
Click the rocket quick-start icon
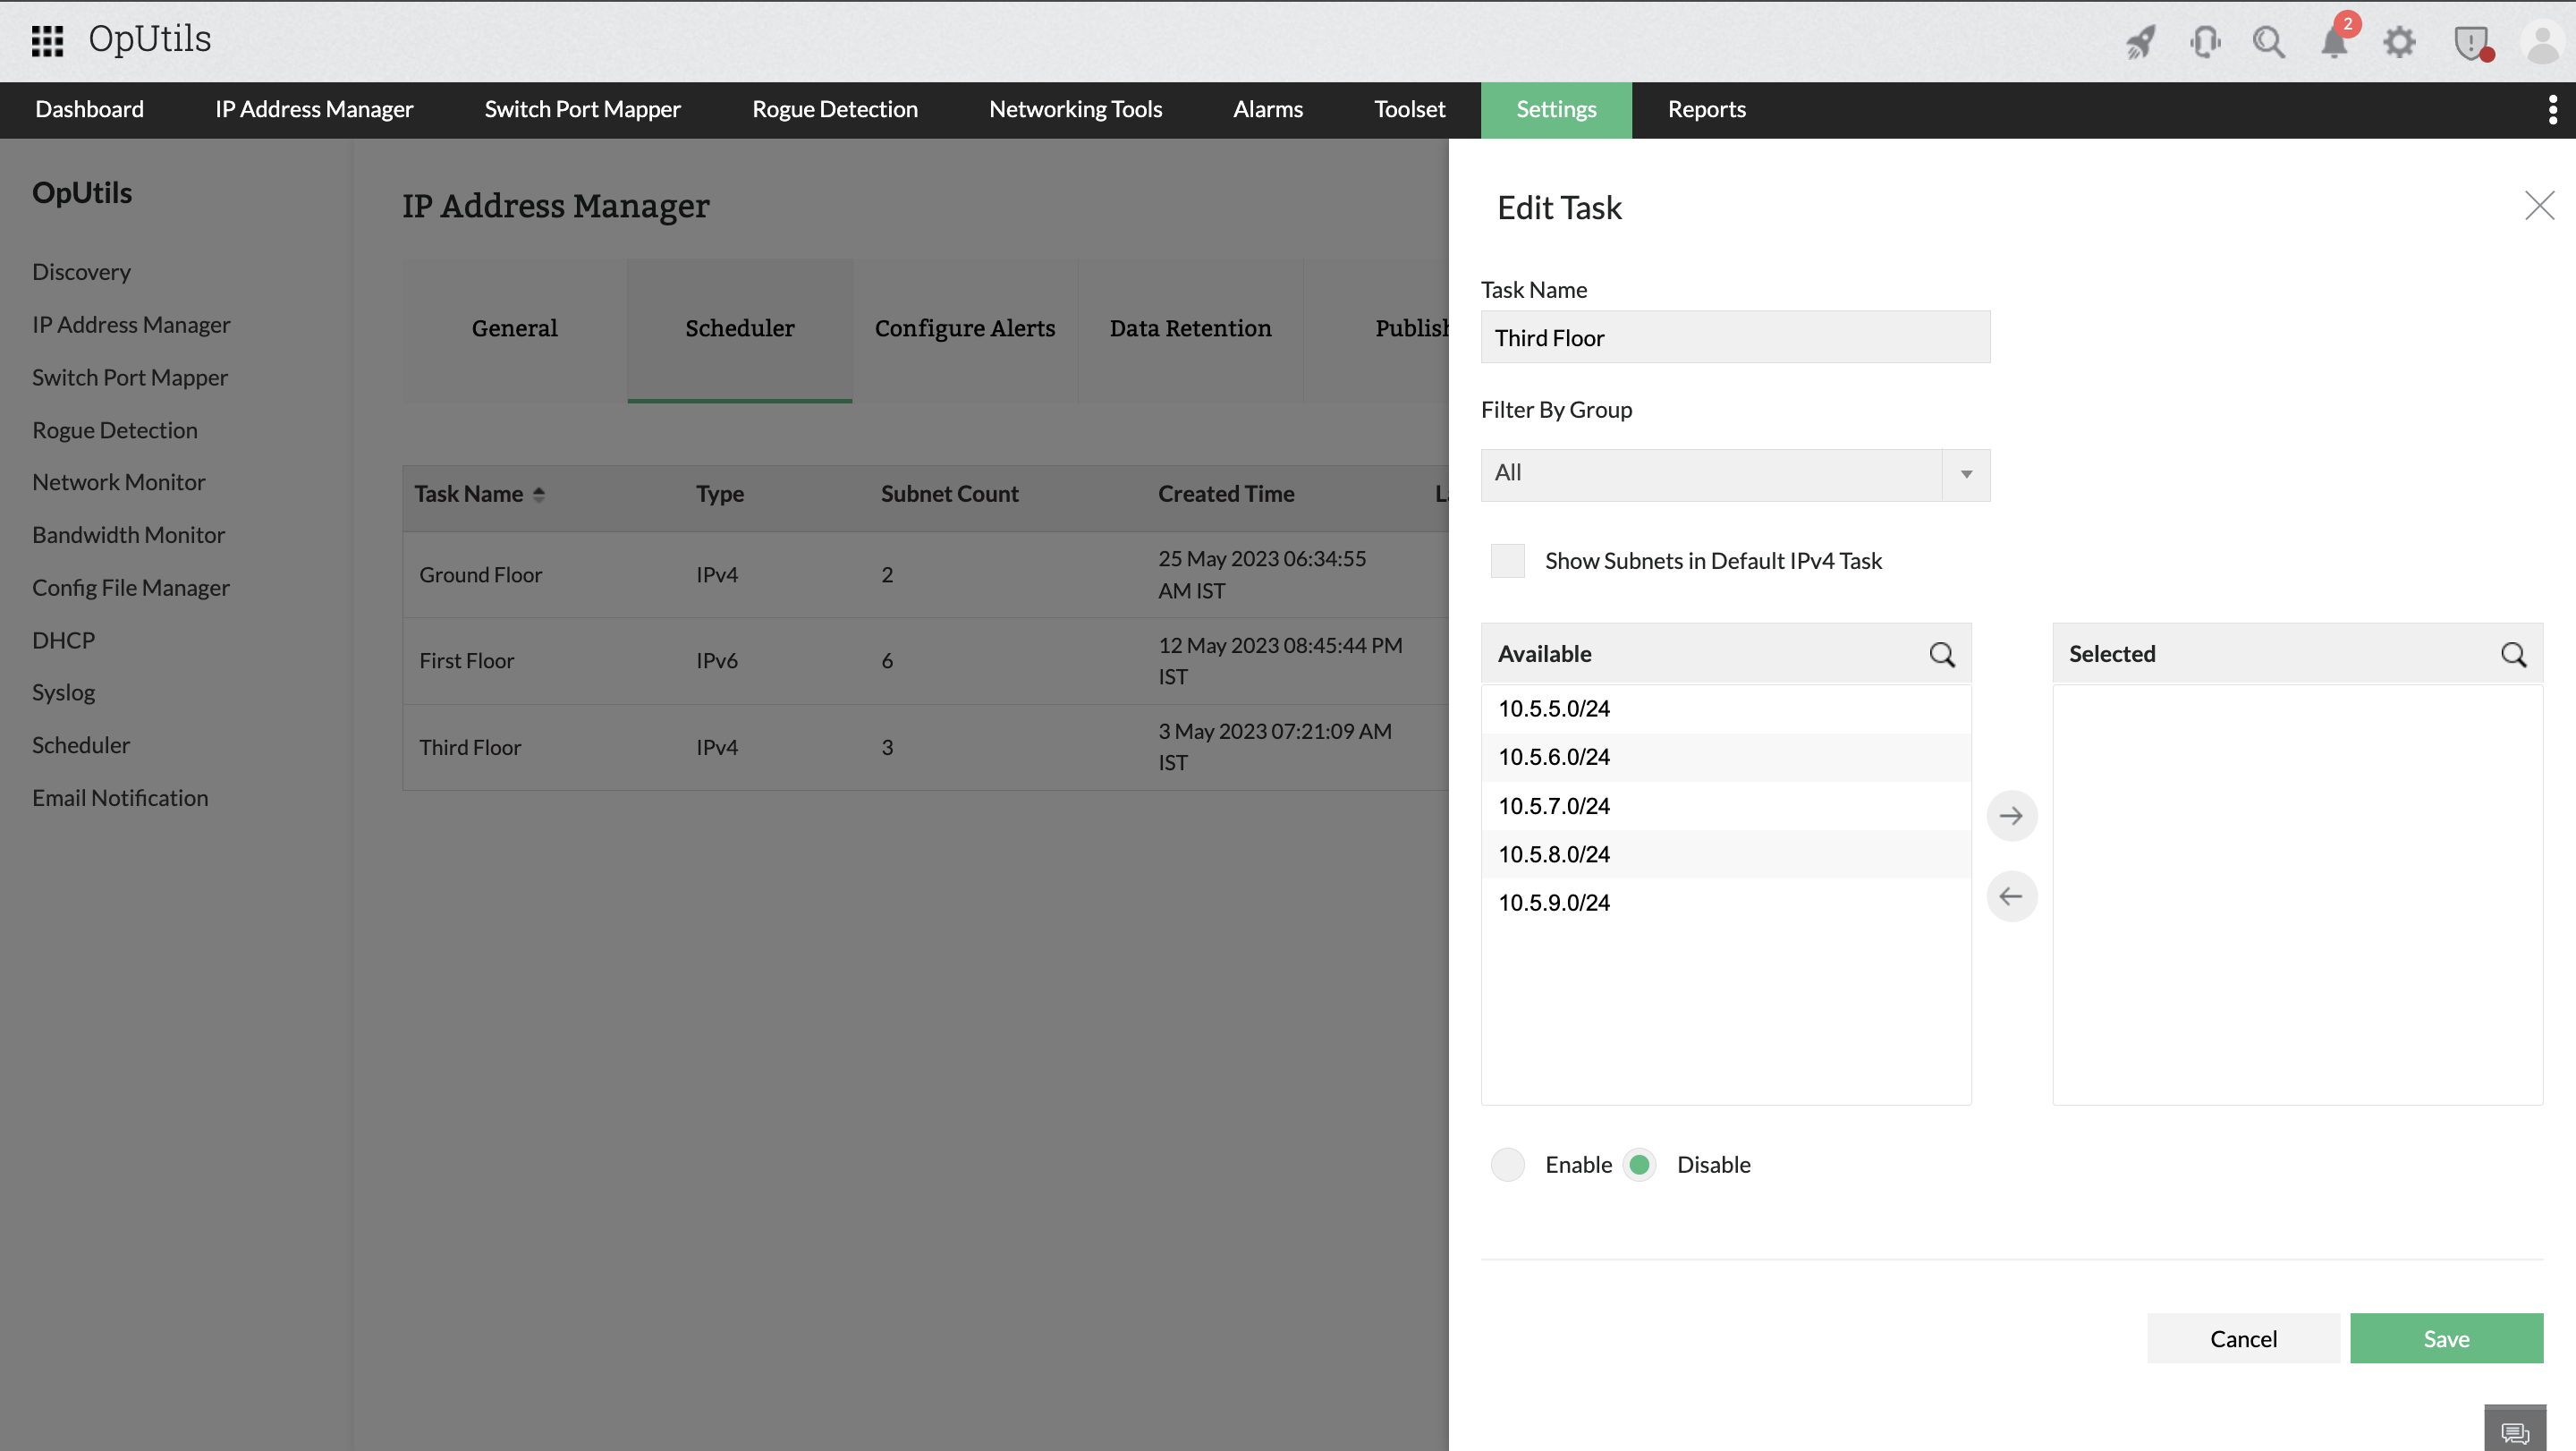2140,42
